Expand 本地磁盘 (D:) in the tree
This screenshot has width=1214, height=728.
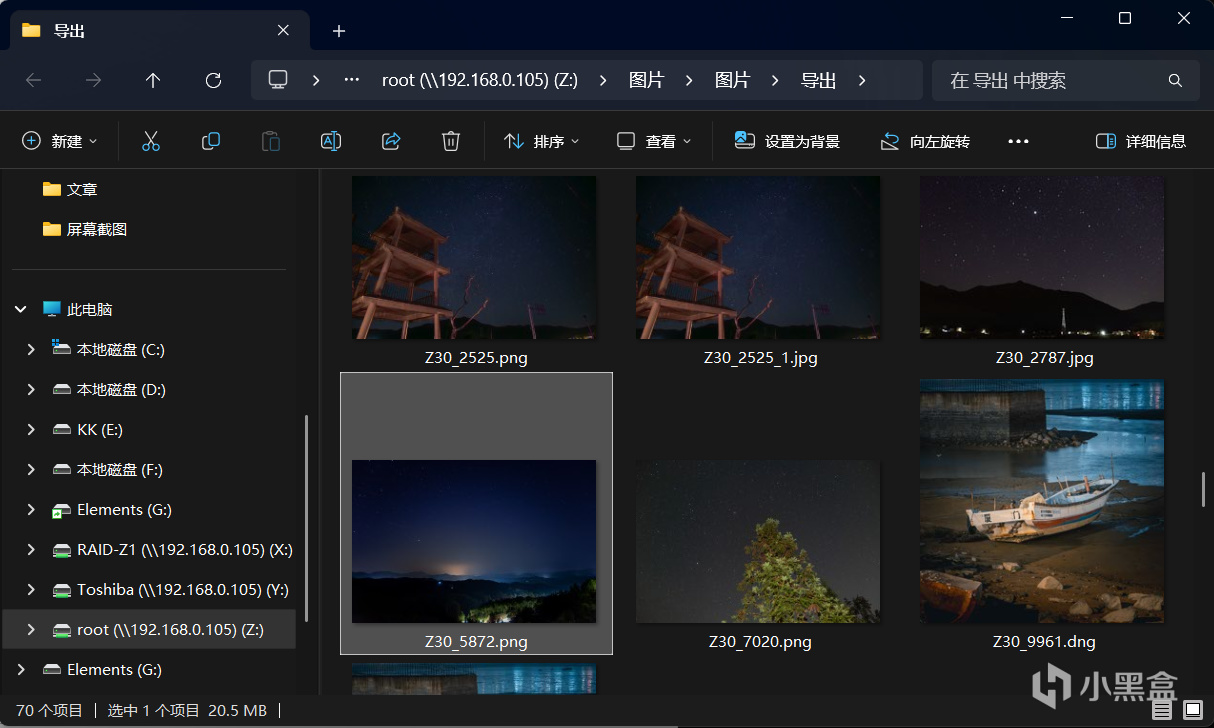click(x=31, y=390)
